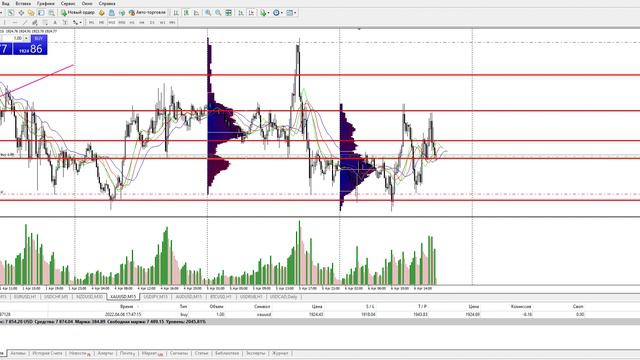Click the Новый ордер button

78,13
